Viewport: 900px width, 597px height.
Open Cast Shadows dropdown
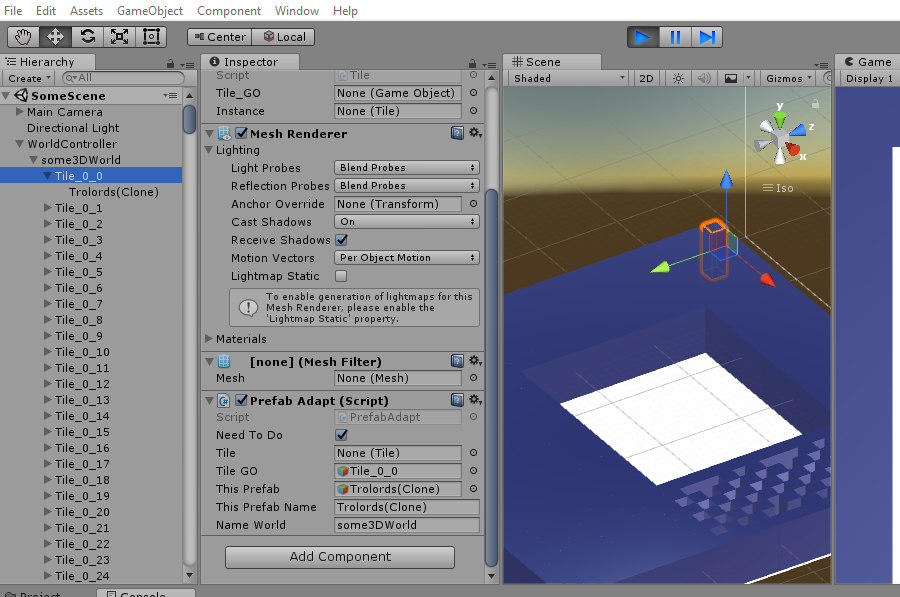[406, 222]
